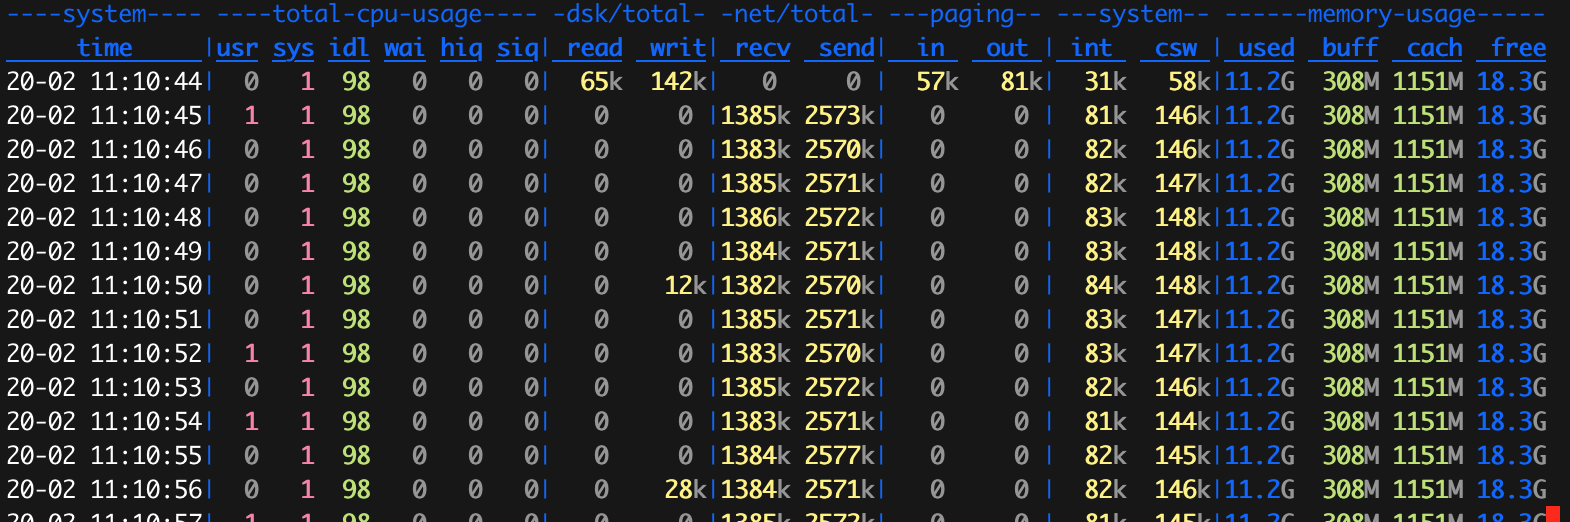Click the timestamp 20-02 11:10:48
Image resolution: width=1570 pixels, height=522 pixels.
[x=104, y=218]
